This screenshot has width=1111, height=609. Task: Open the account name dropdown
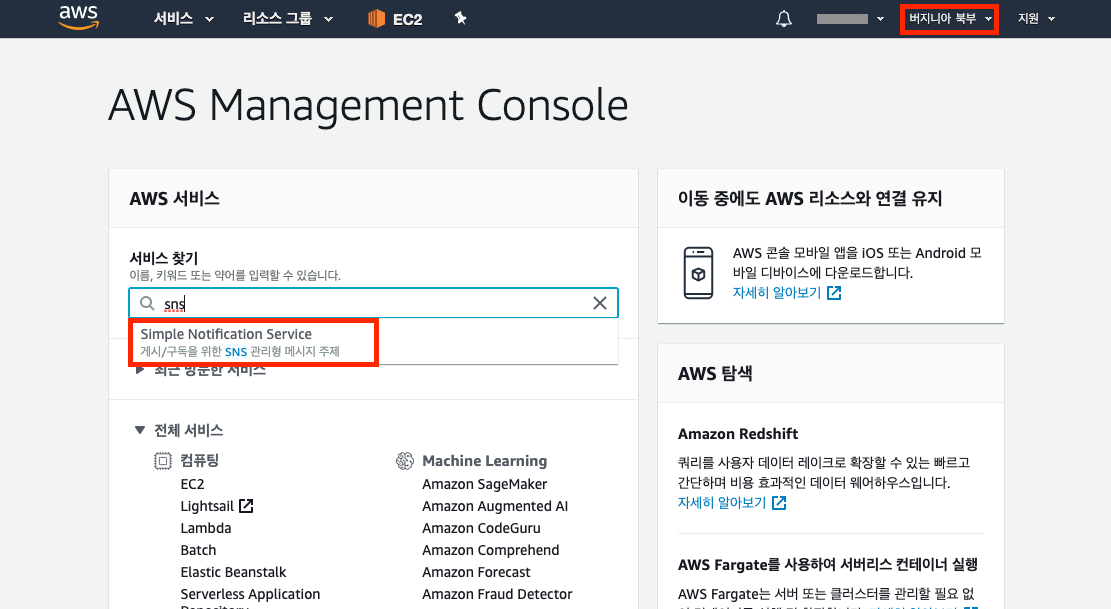[850, 19]
